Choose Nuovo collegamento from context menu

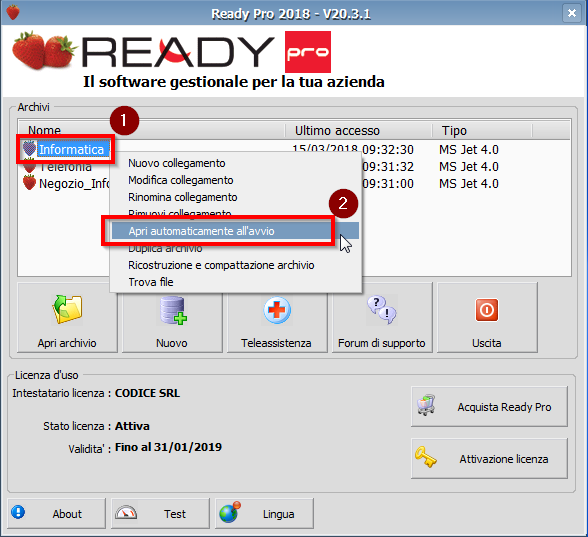(x=236, y=163)
